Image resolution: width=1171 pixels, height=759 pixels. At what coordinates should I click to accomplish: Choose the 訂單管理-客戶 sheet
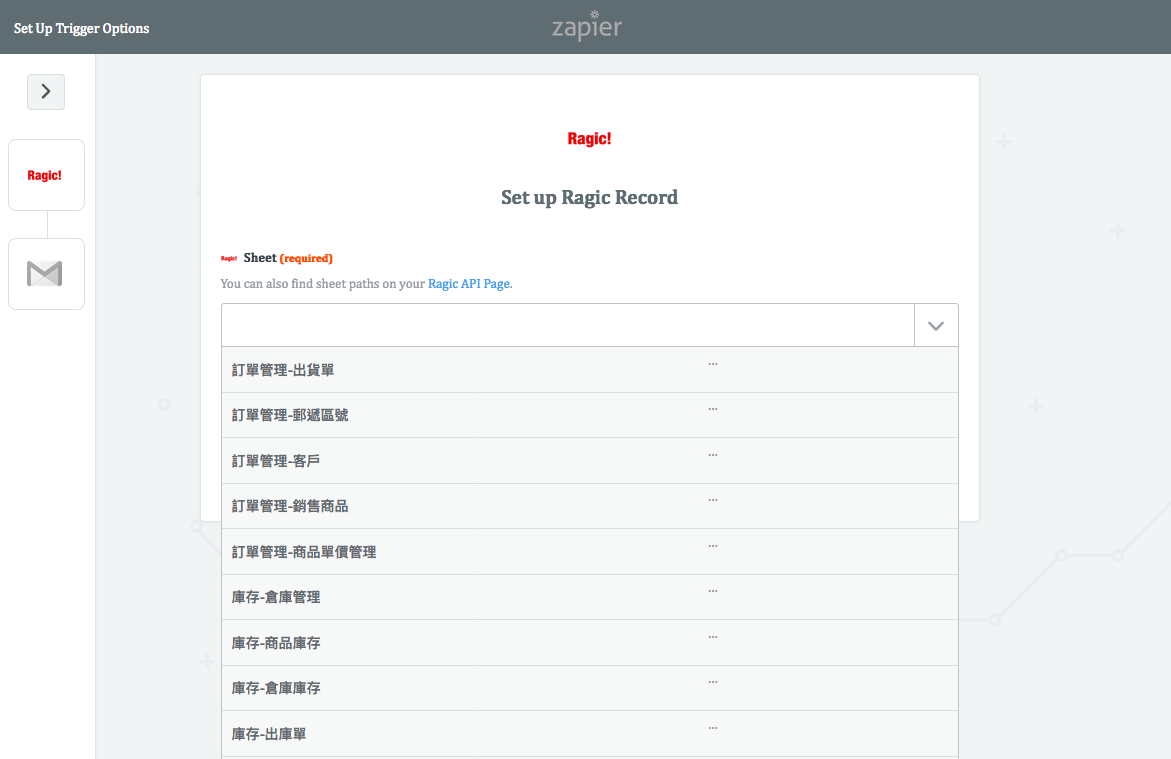(590, 461)
